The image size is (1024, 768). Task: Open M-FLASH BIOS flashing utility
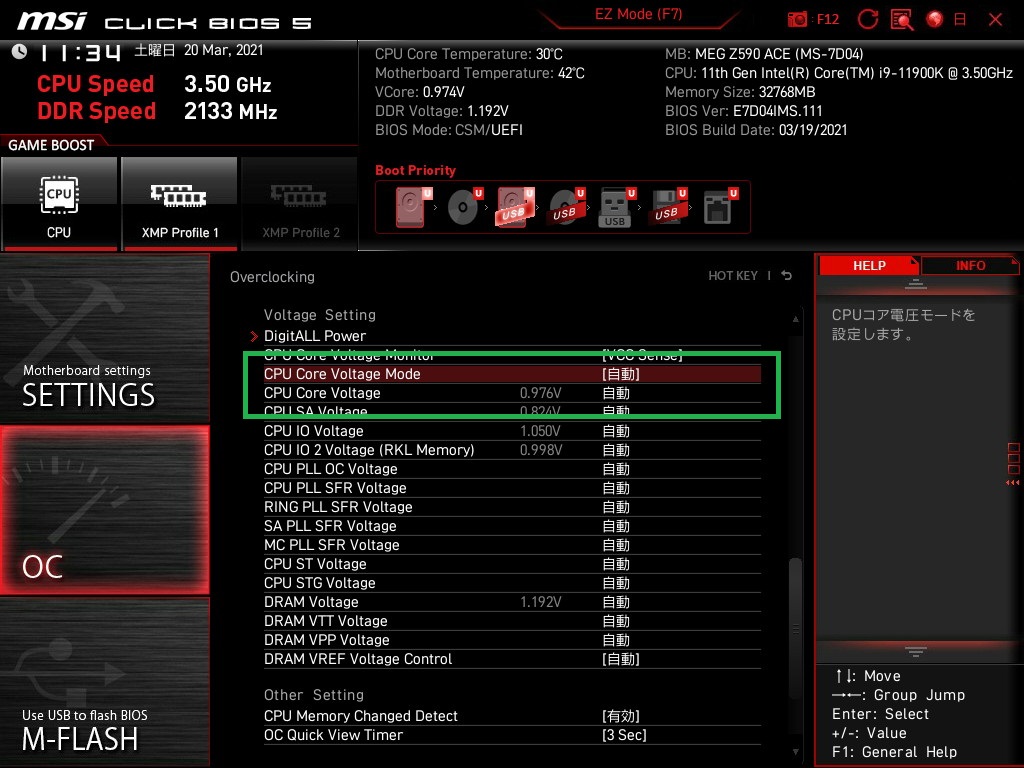pos(104,682)
